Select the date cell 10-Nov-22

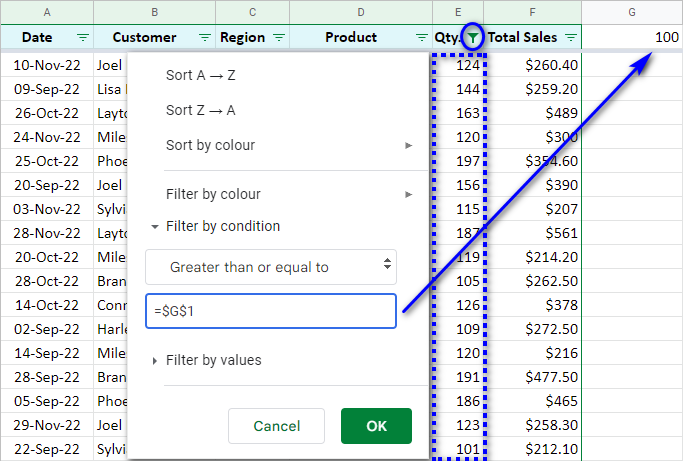47,65
